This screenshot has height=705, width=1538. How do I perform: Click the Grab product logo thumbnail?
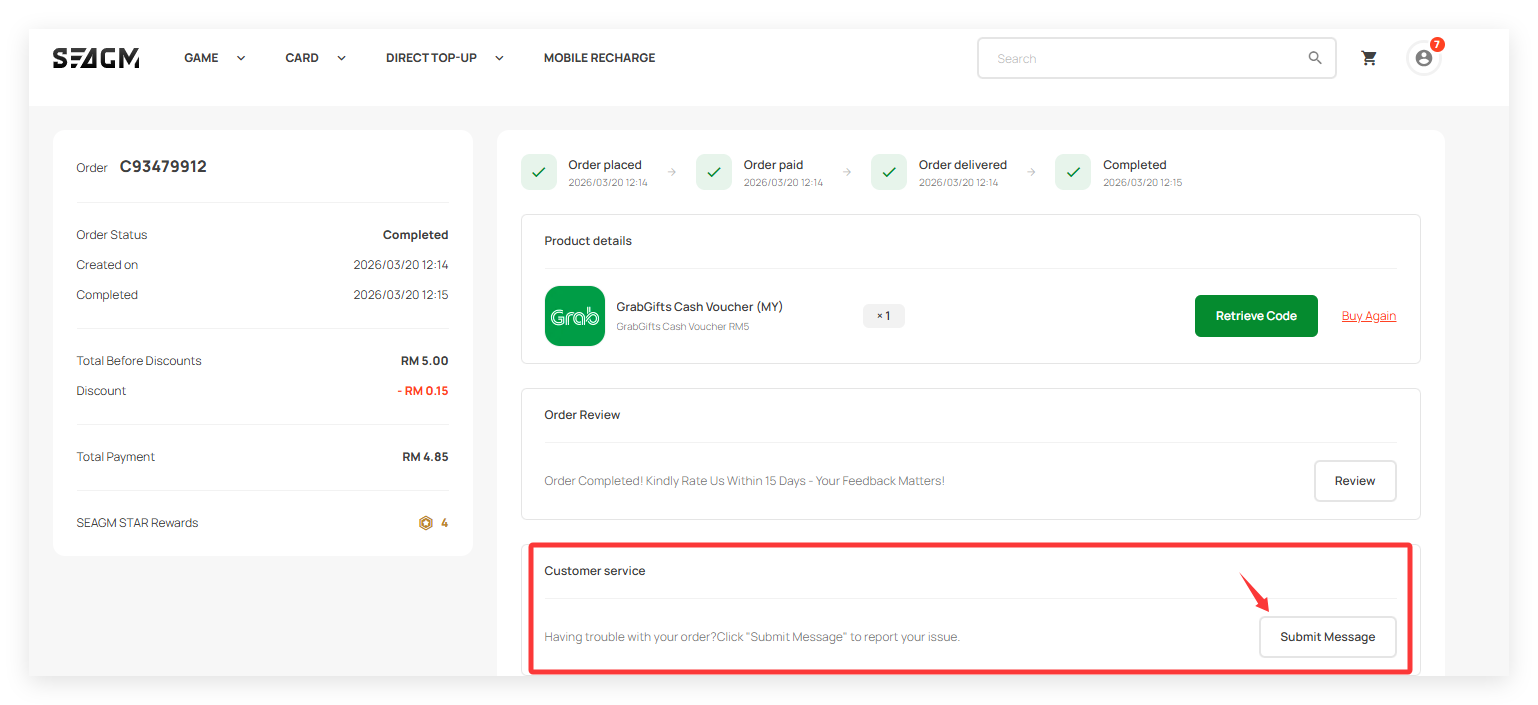tap(575, 316)
